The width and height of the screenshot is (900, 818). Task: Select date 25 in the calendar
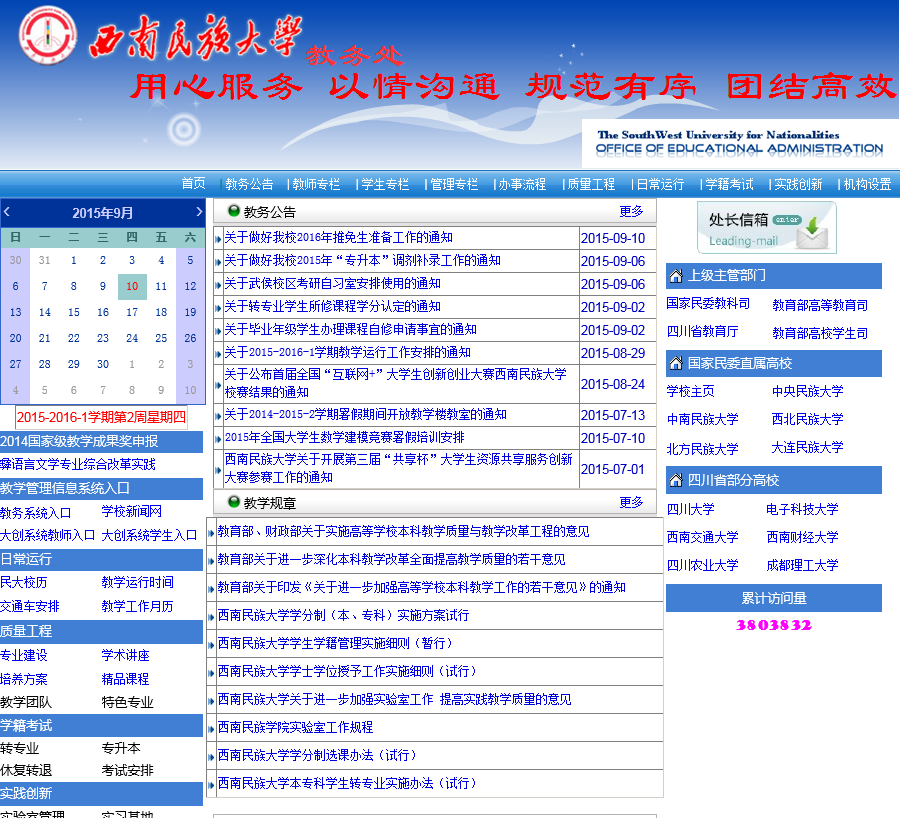pyautogui.click(x=161, y=338)
